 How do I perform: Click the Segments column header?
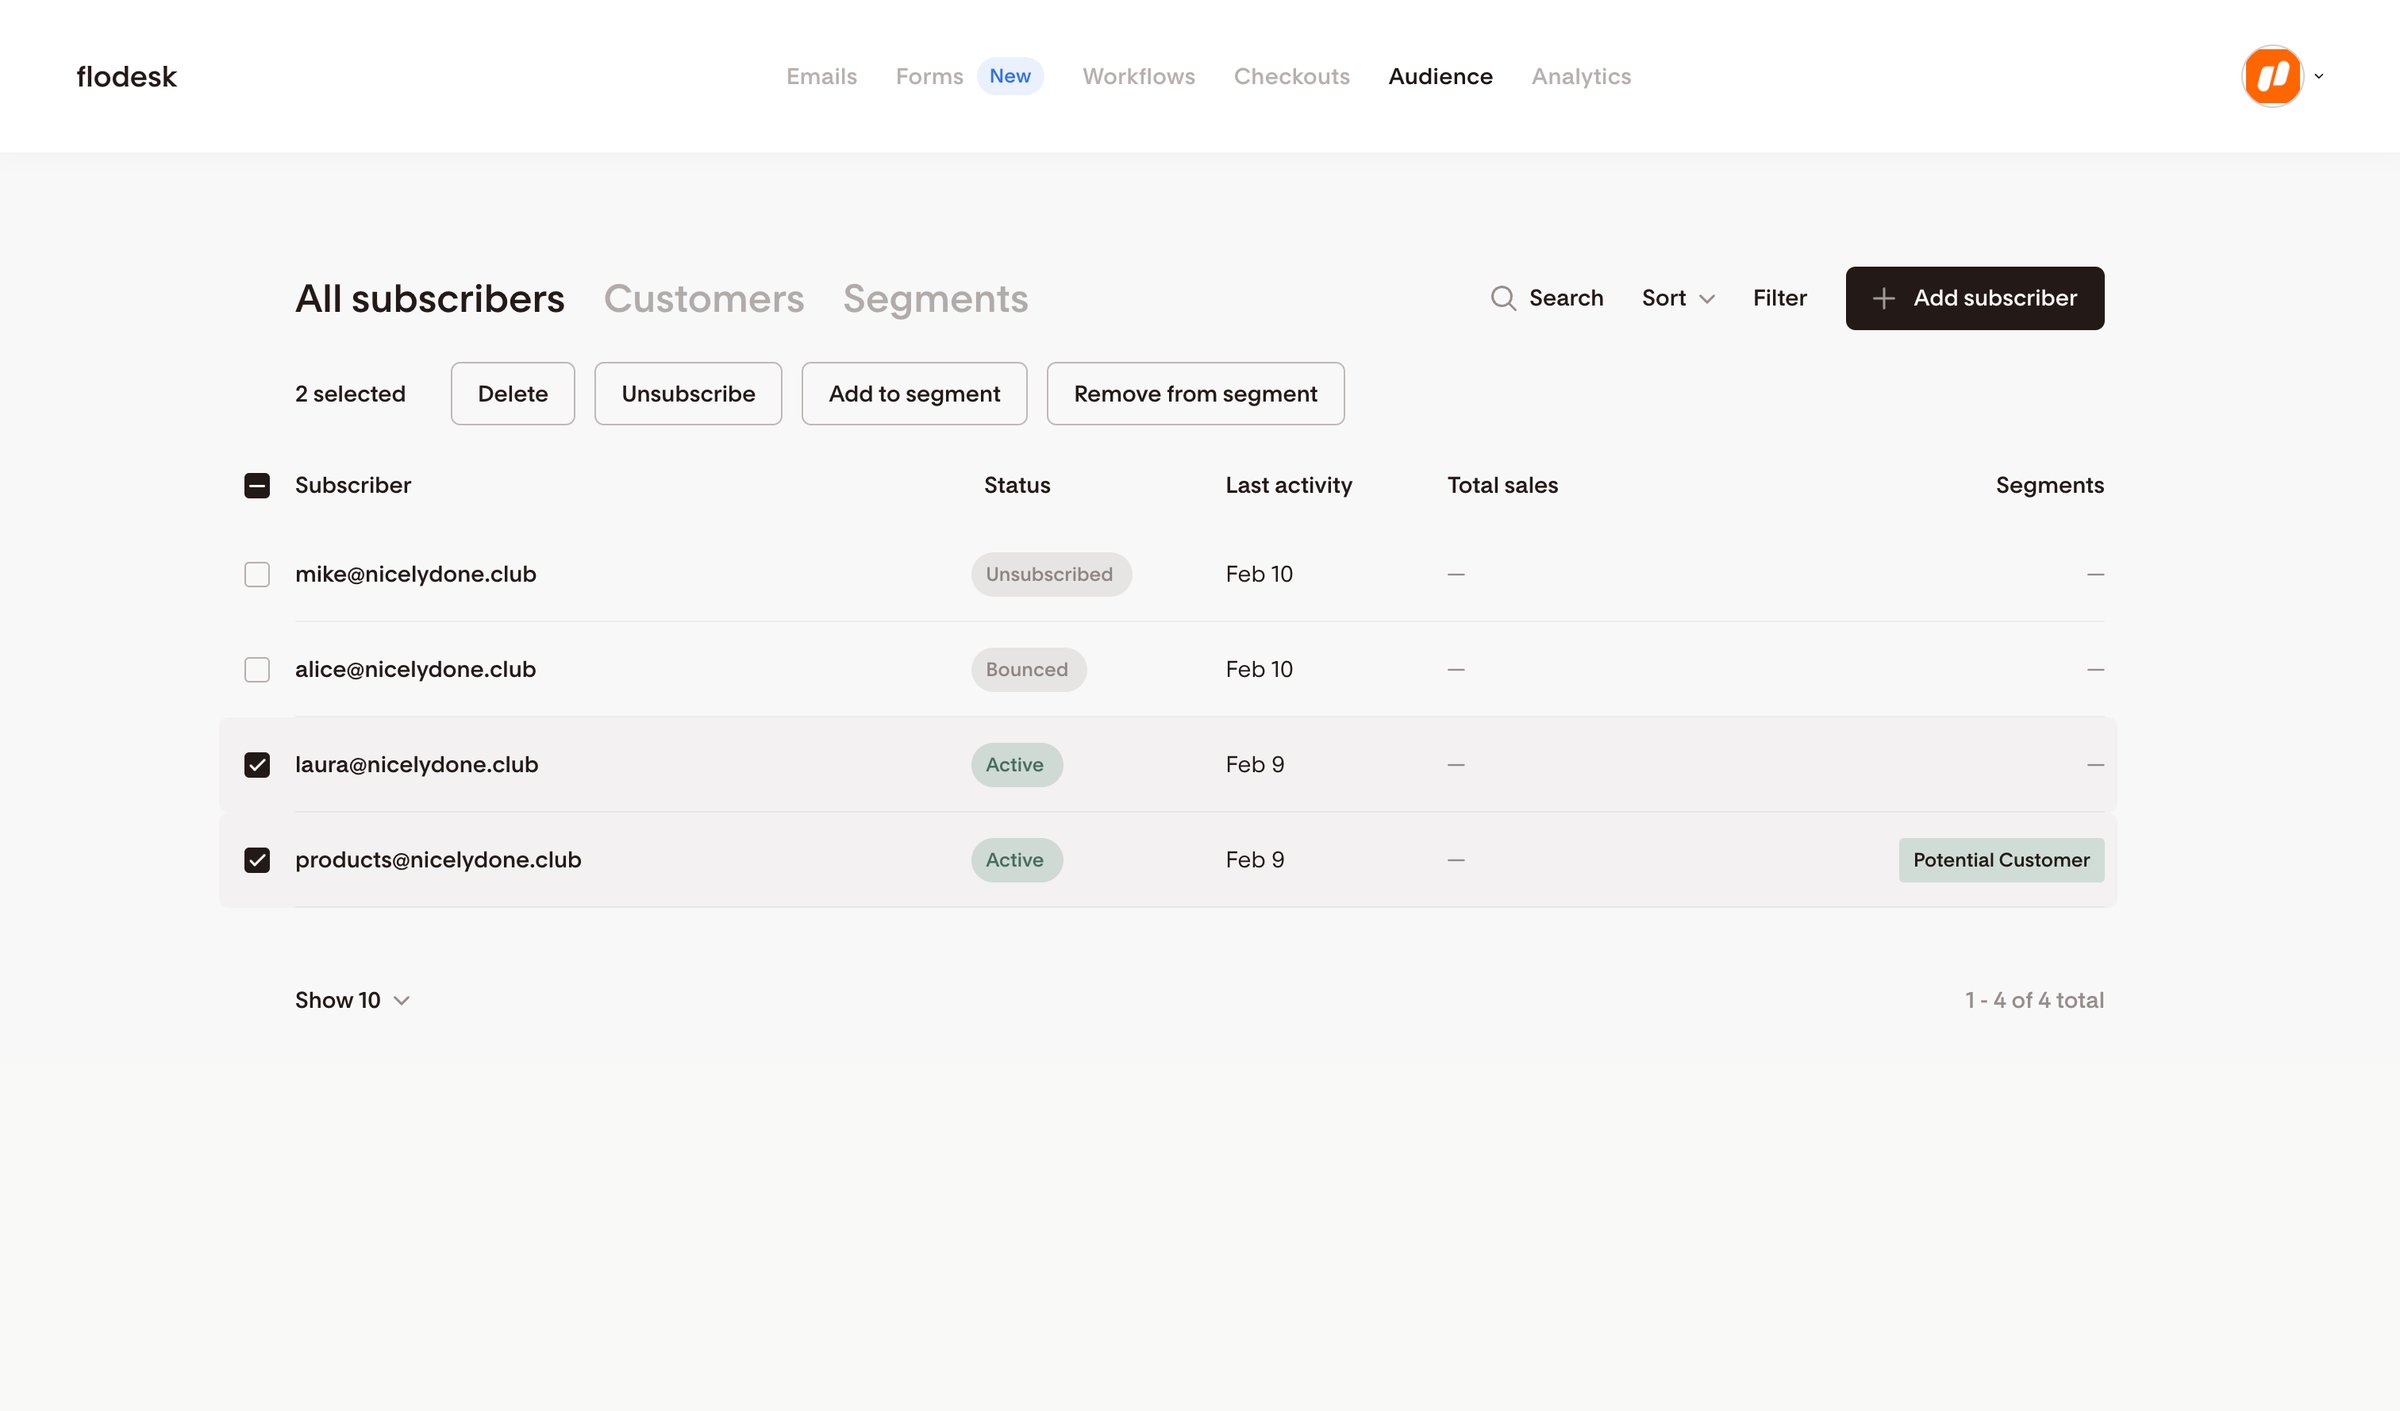tap(2049, 485)
